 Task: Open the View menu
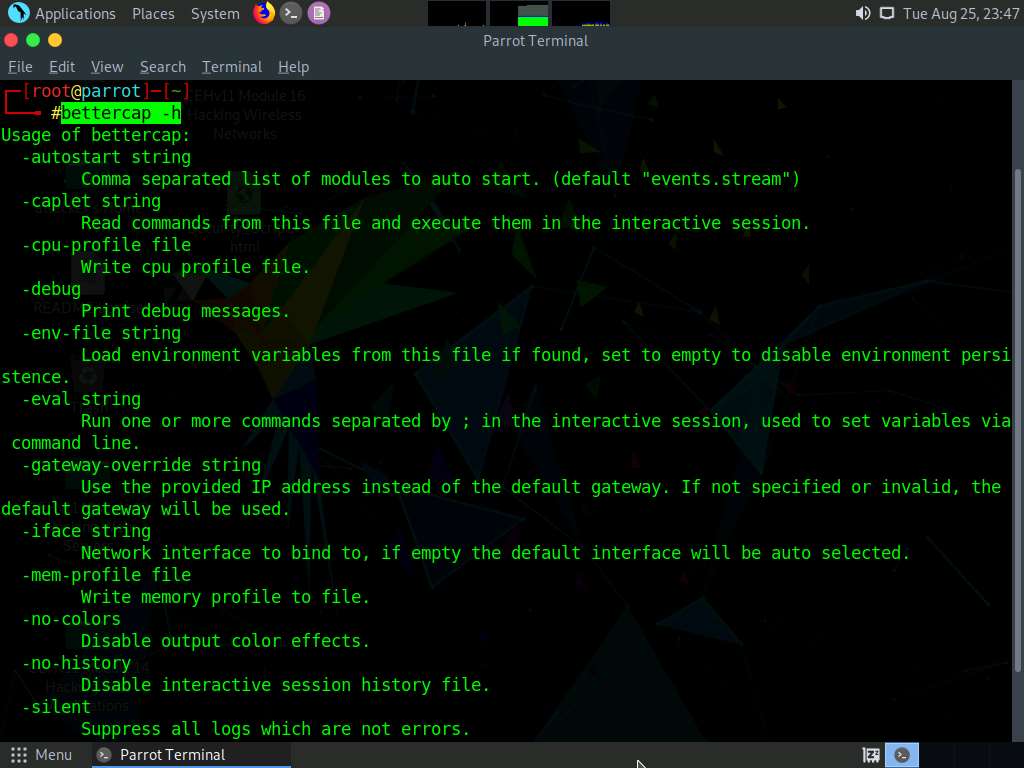107,67
